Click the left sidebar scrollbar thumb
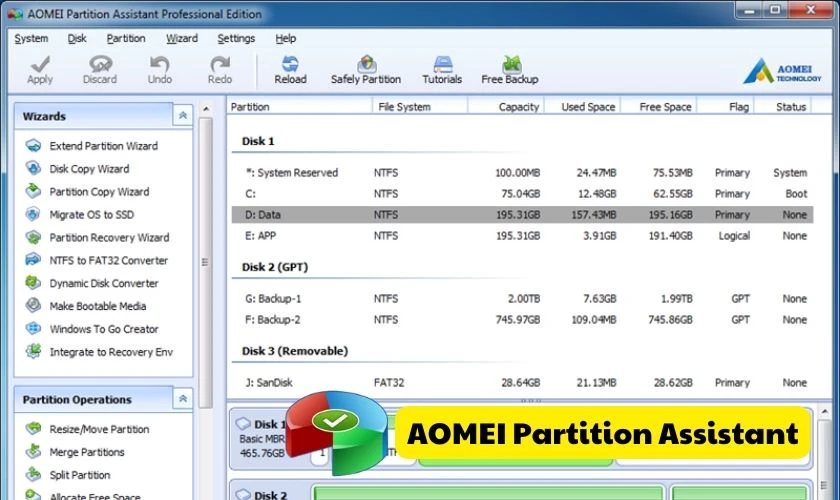Screen dimensions: 840x500 (206, 263)
